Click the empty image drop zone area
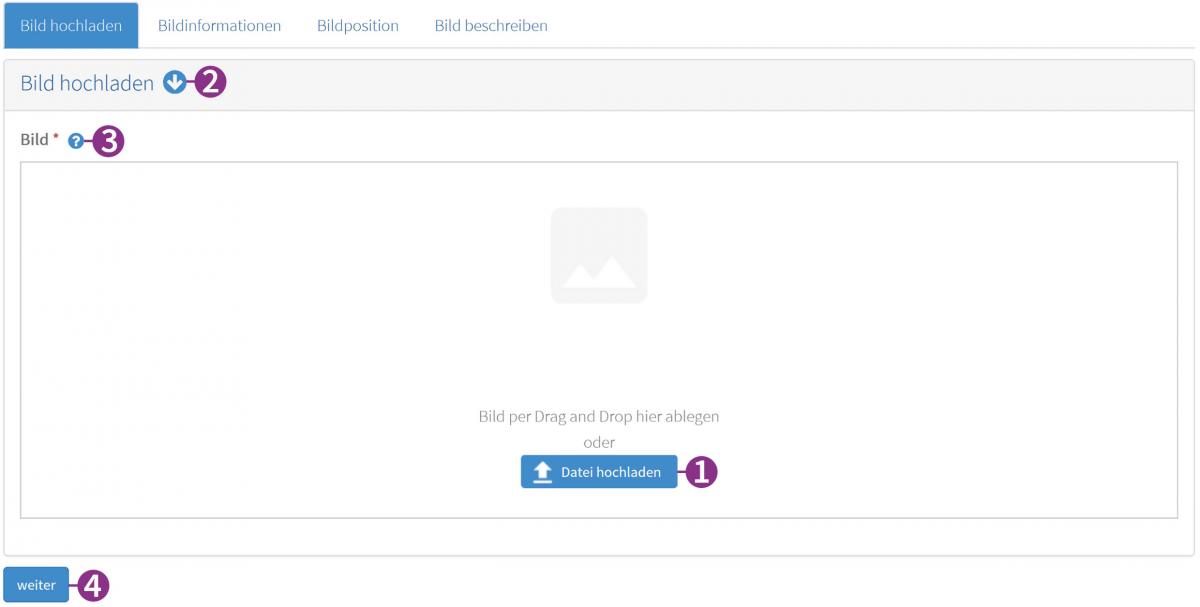This screenshot has height=607, width=1200. tap(599, 340)
